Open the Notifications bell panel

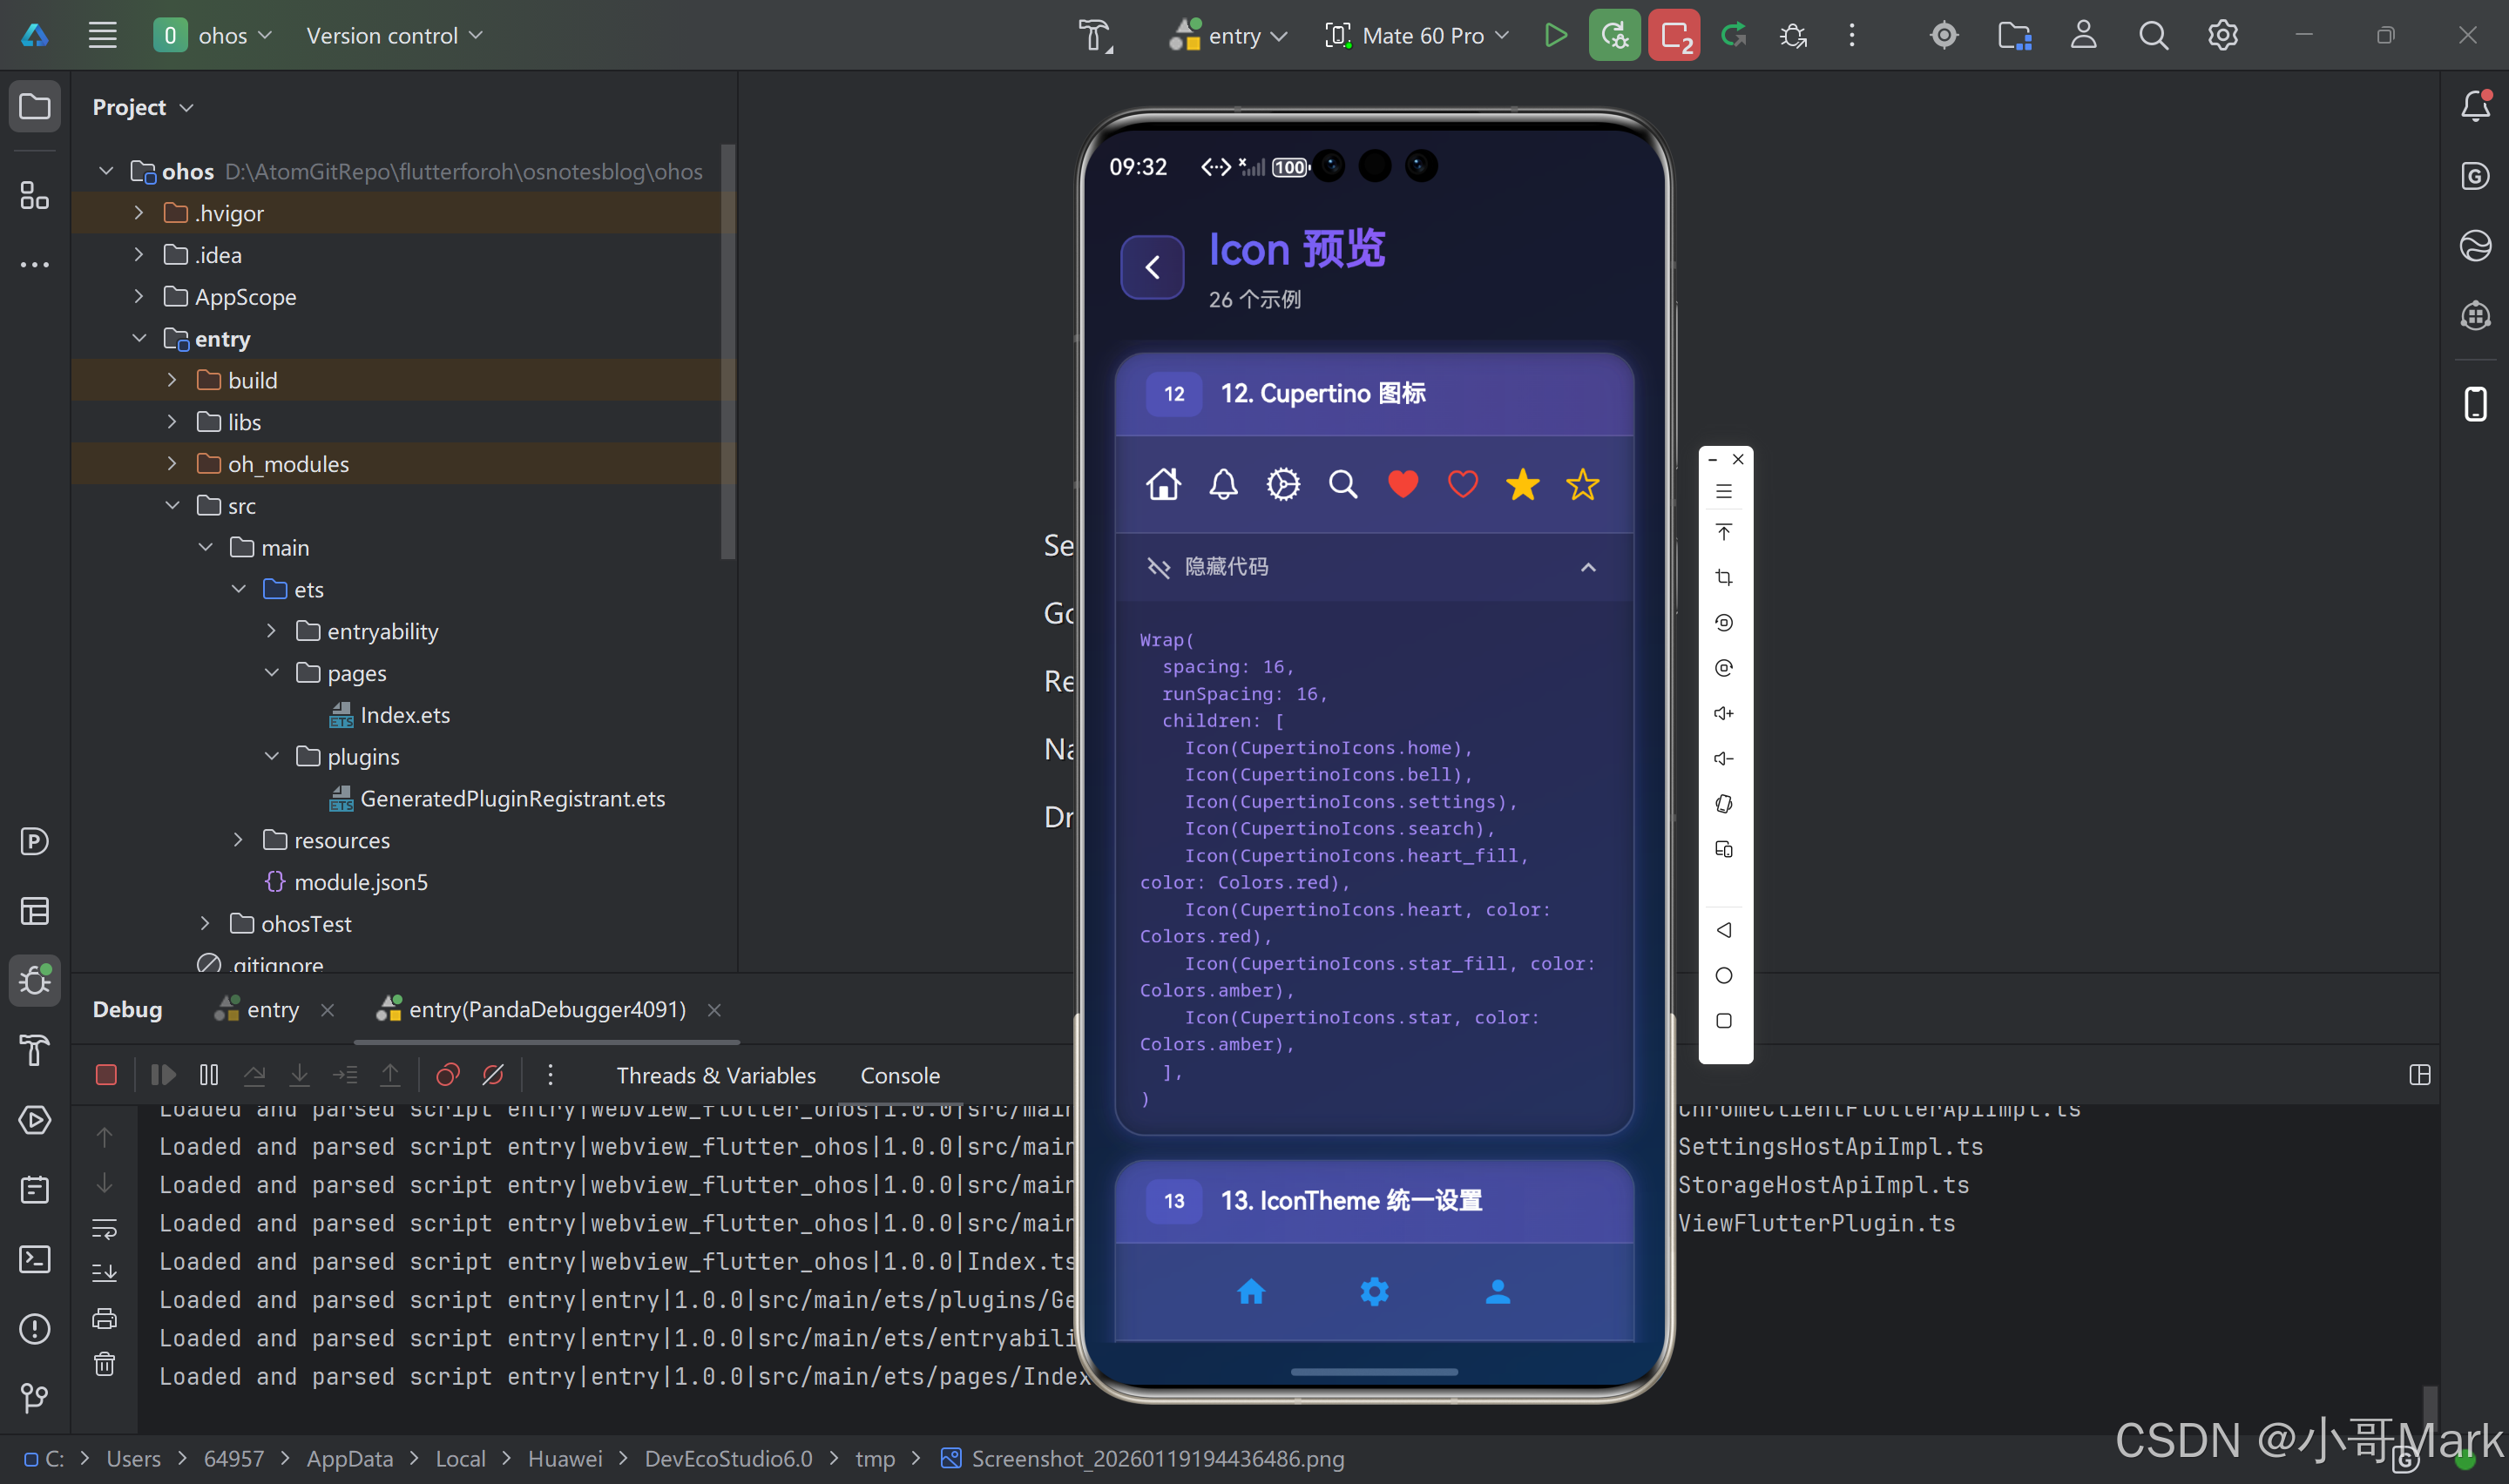2475,106
